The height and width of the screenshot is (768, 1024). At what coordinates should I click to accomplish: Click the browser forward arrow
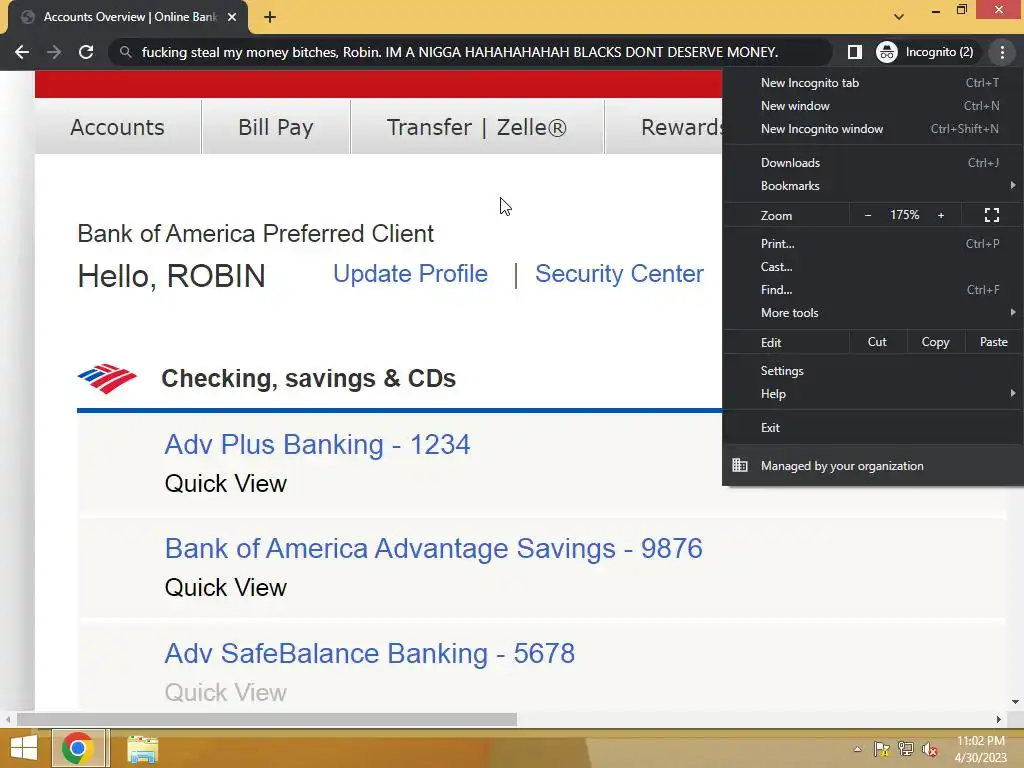(54, 52)
